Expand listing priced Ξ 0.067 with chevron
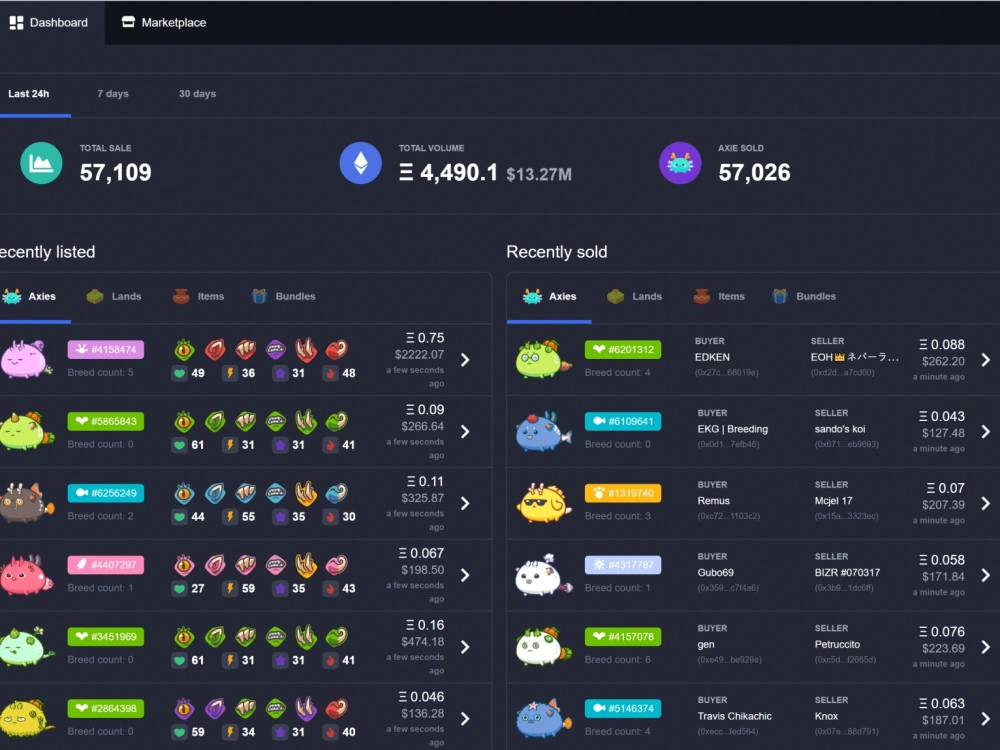The width and height of the screenshot is (1000, 750). (x=466, y=575)
